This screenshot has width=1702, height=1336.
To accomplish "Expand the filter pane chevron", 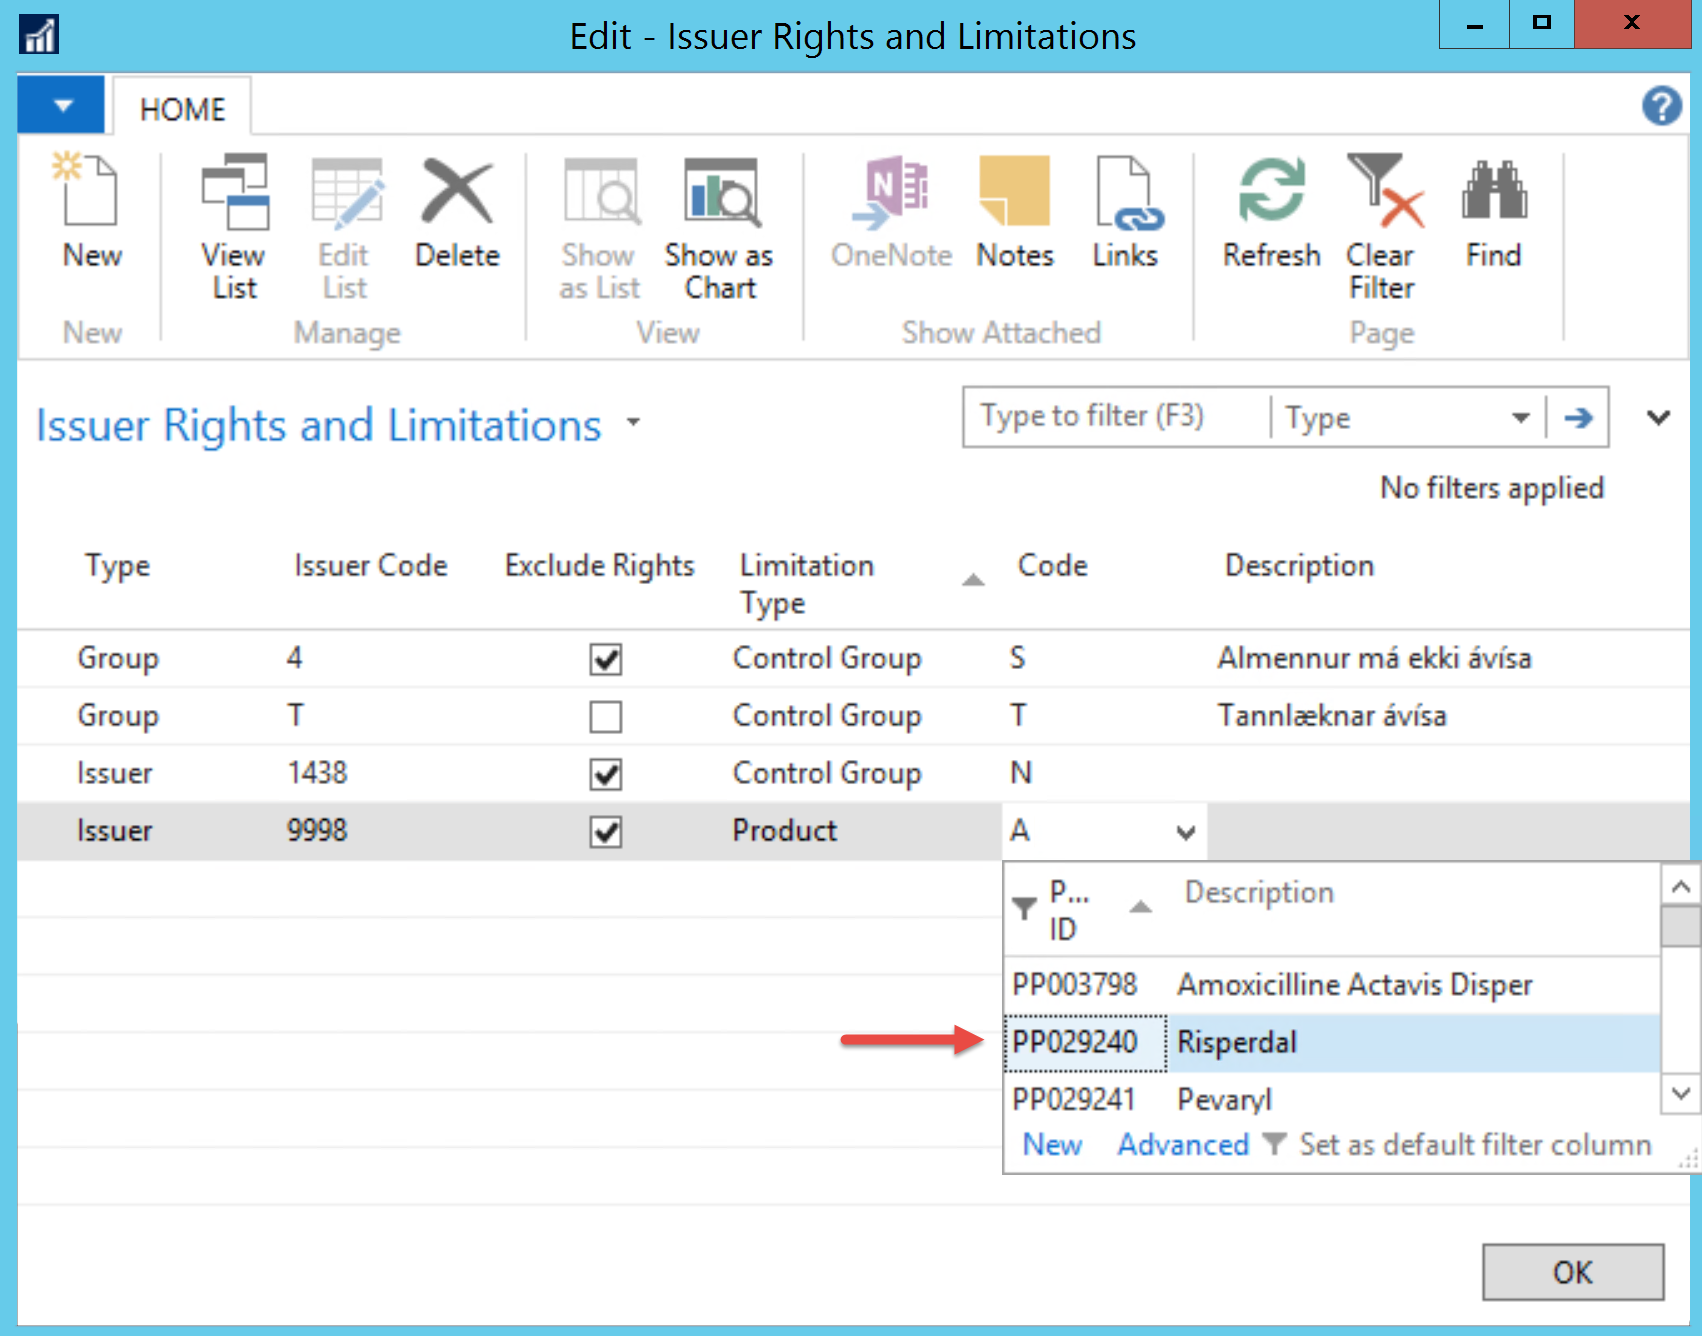I will [1658, 418].
